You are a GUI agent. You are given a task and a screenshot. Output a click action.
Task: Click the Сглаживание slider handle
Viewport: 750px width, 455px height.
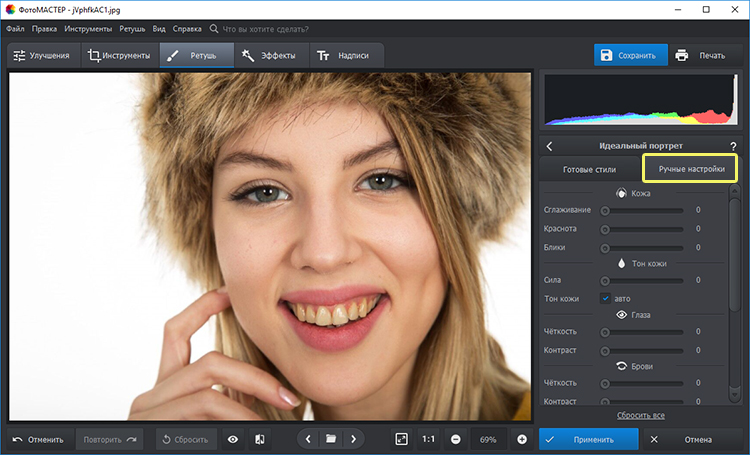[604, 211]
